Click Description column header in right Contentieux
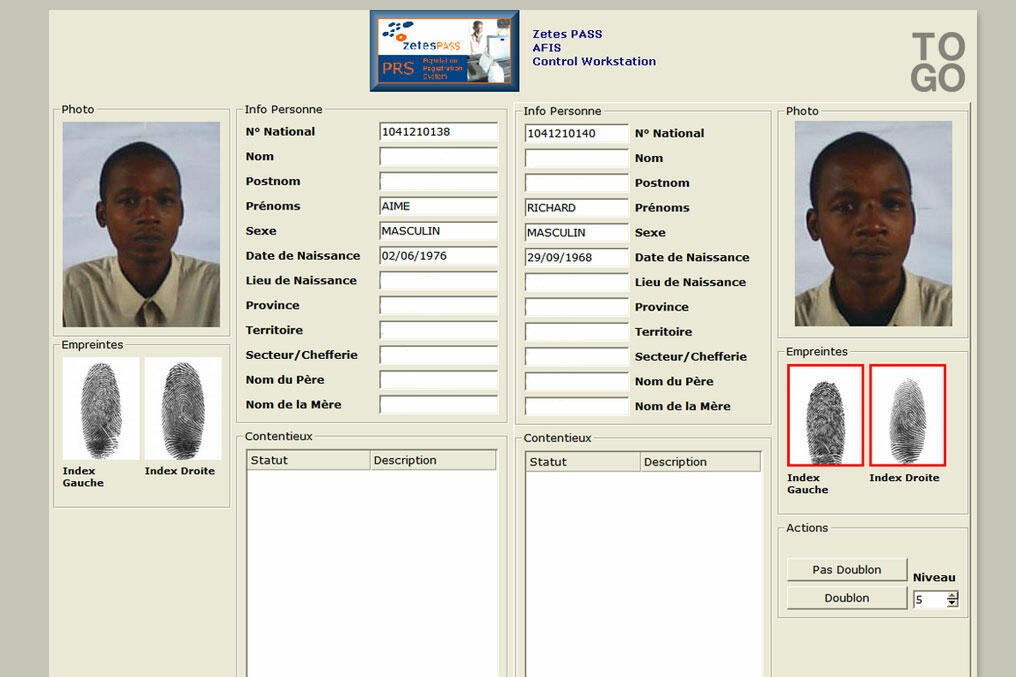Screen dimensions: 1016x677 699,462
